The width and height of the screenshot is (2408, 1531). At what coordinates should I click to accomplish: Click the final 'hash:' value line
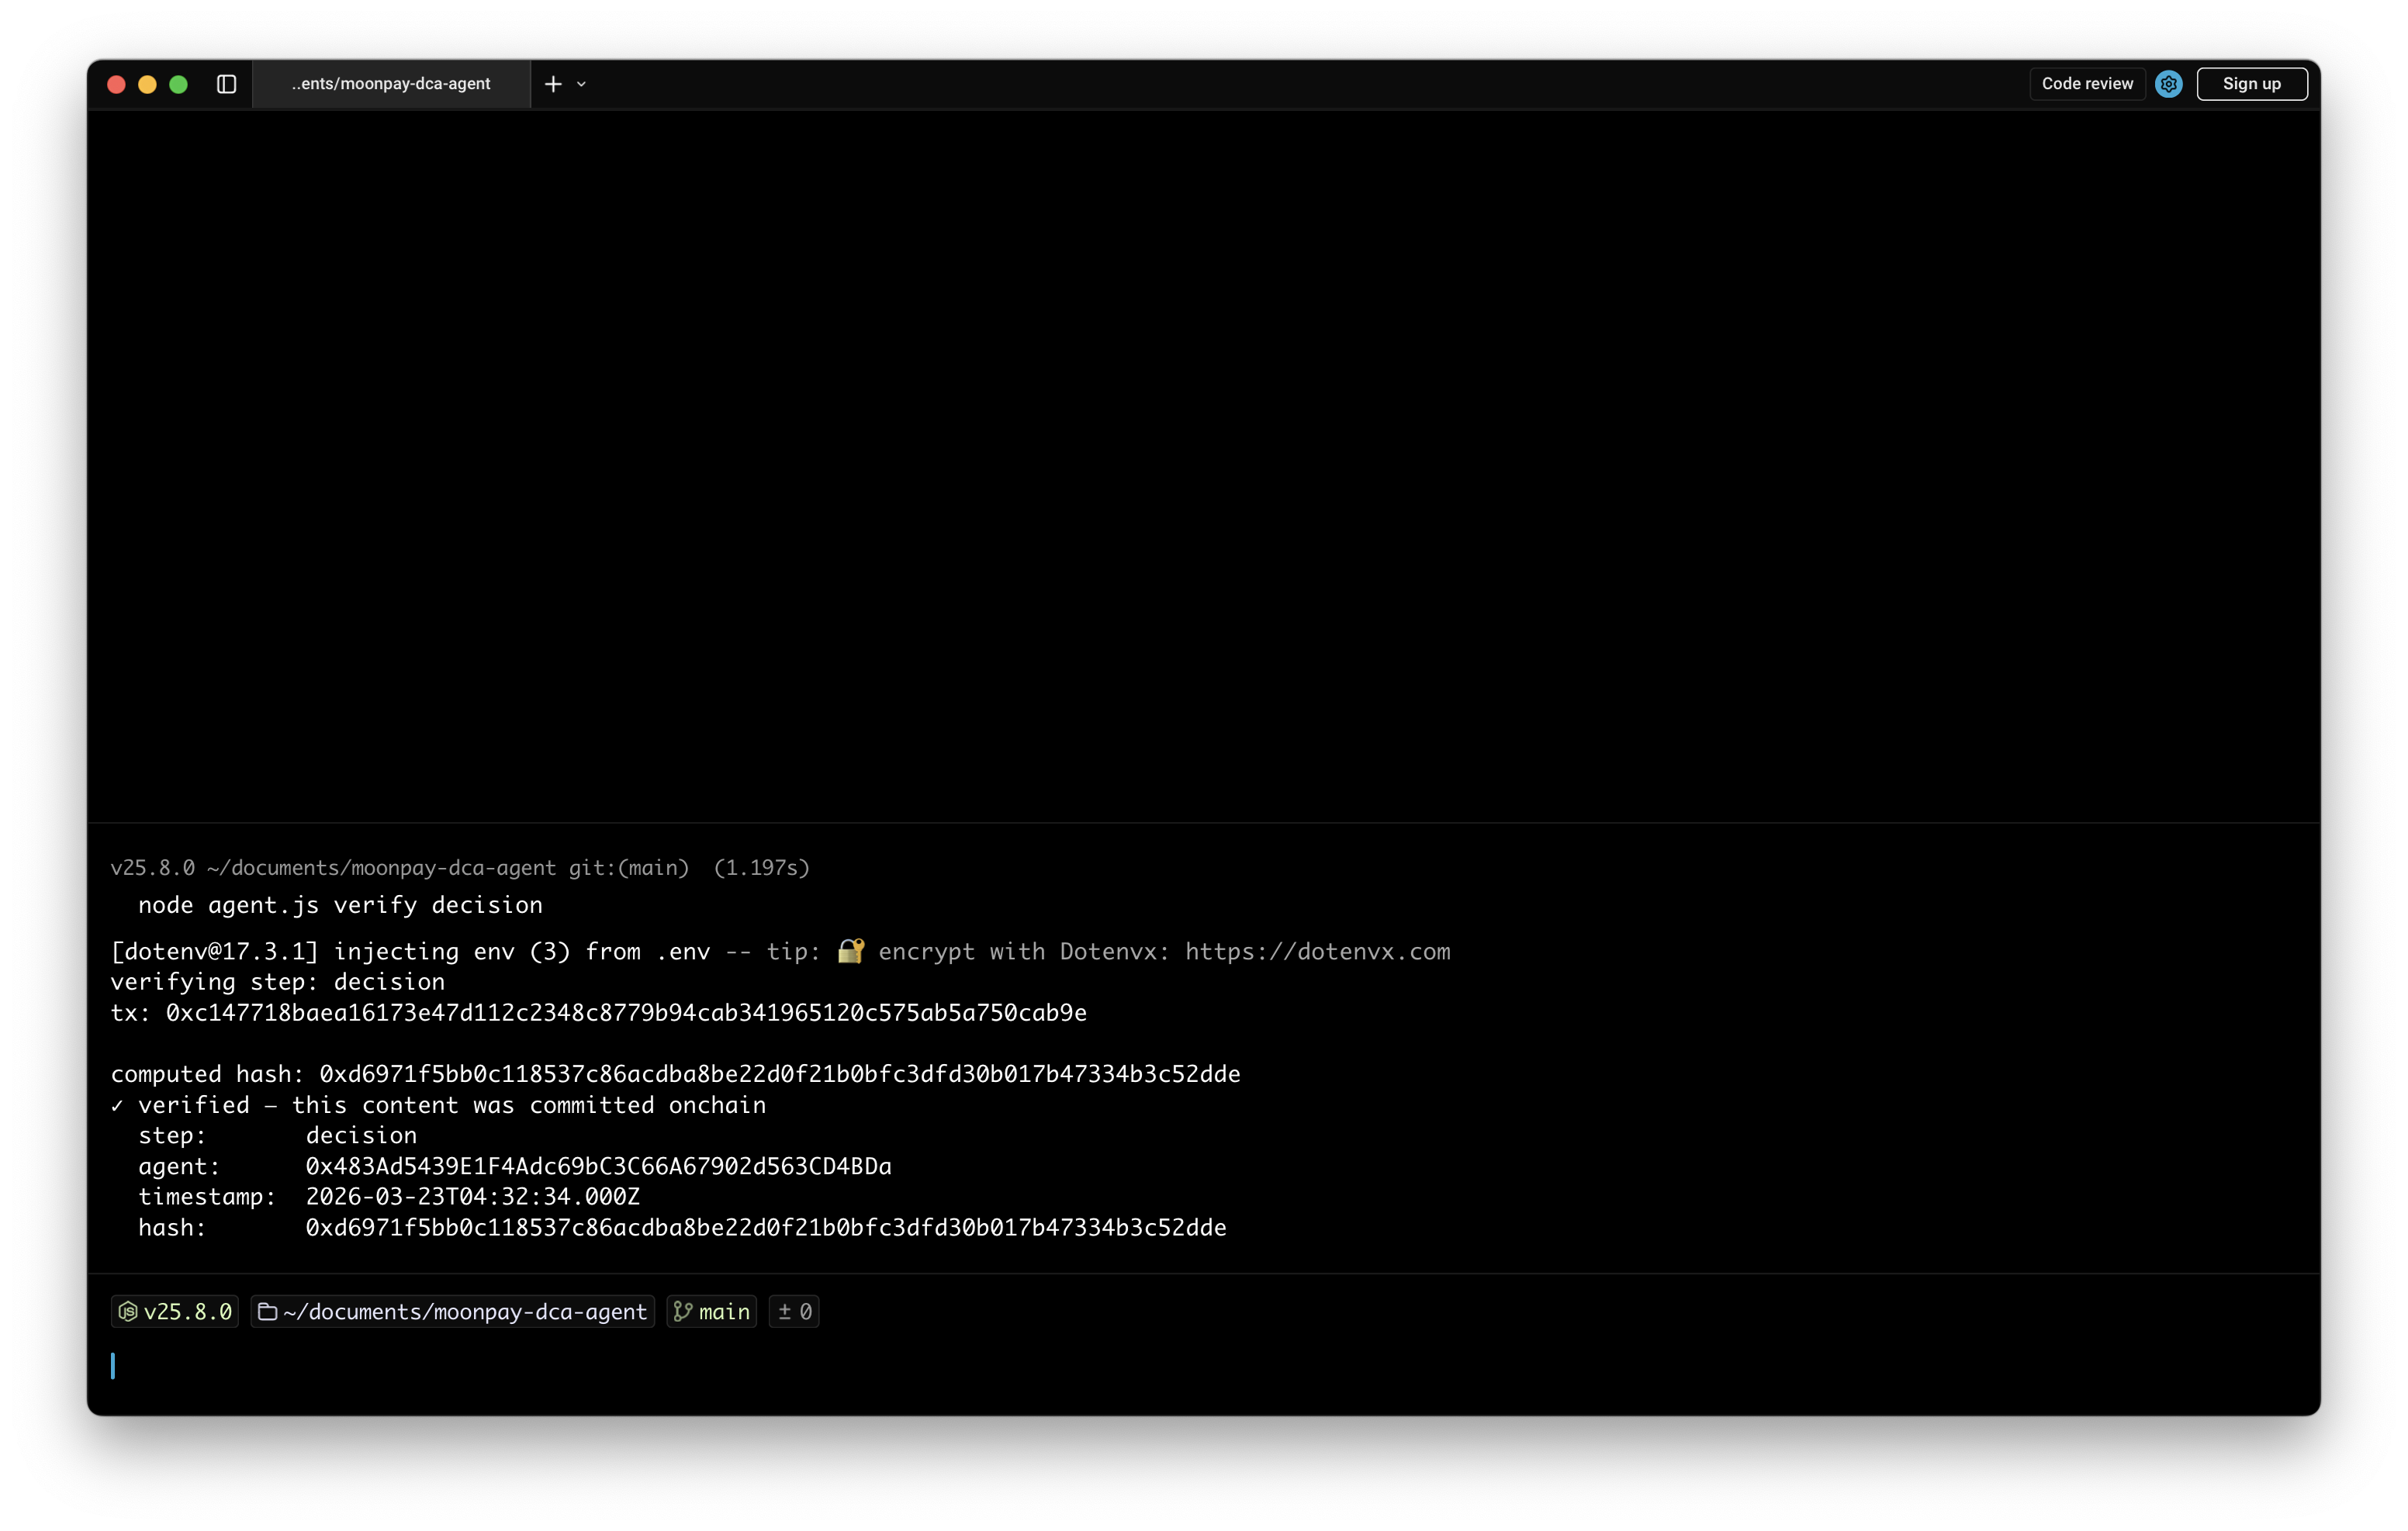682,1228
